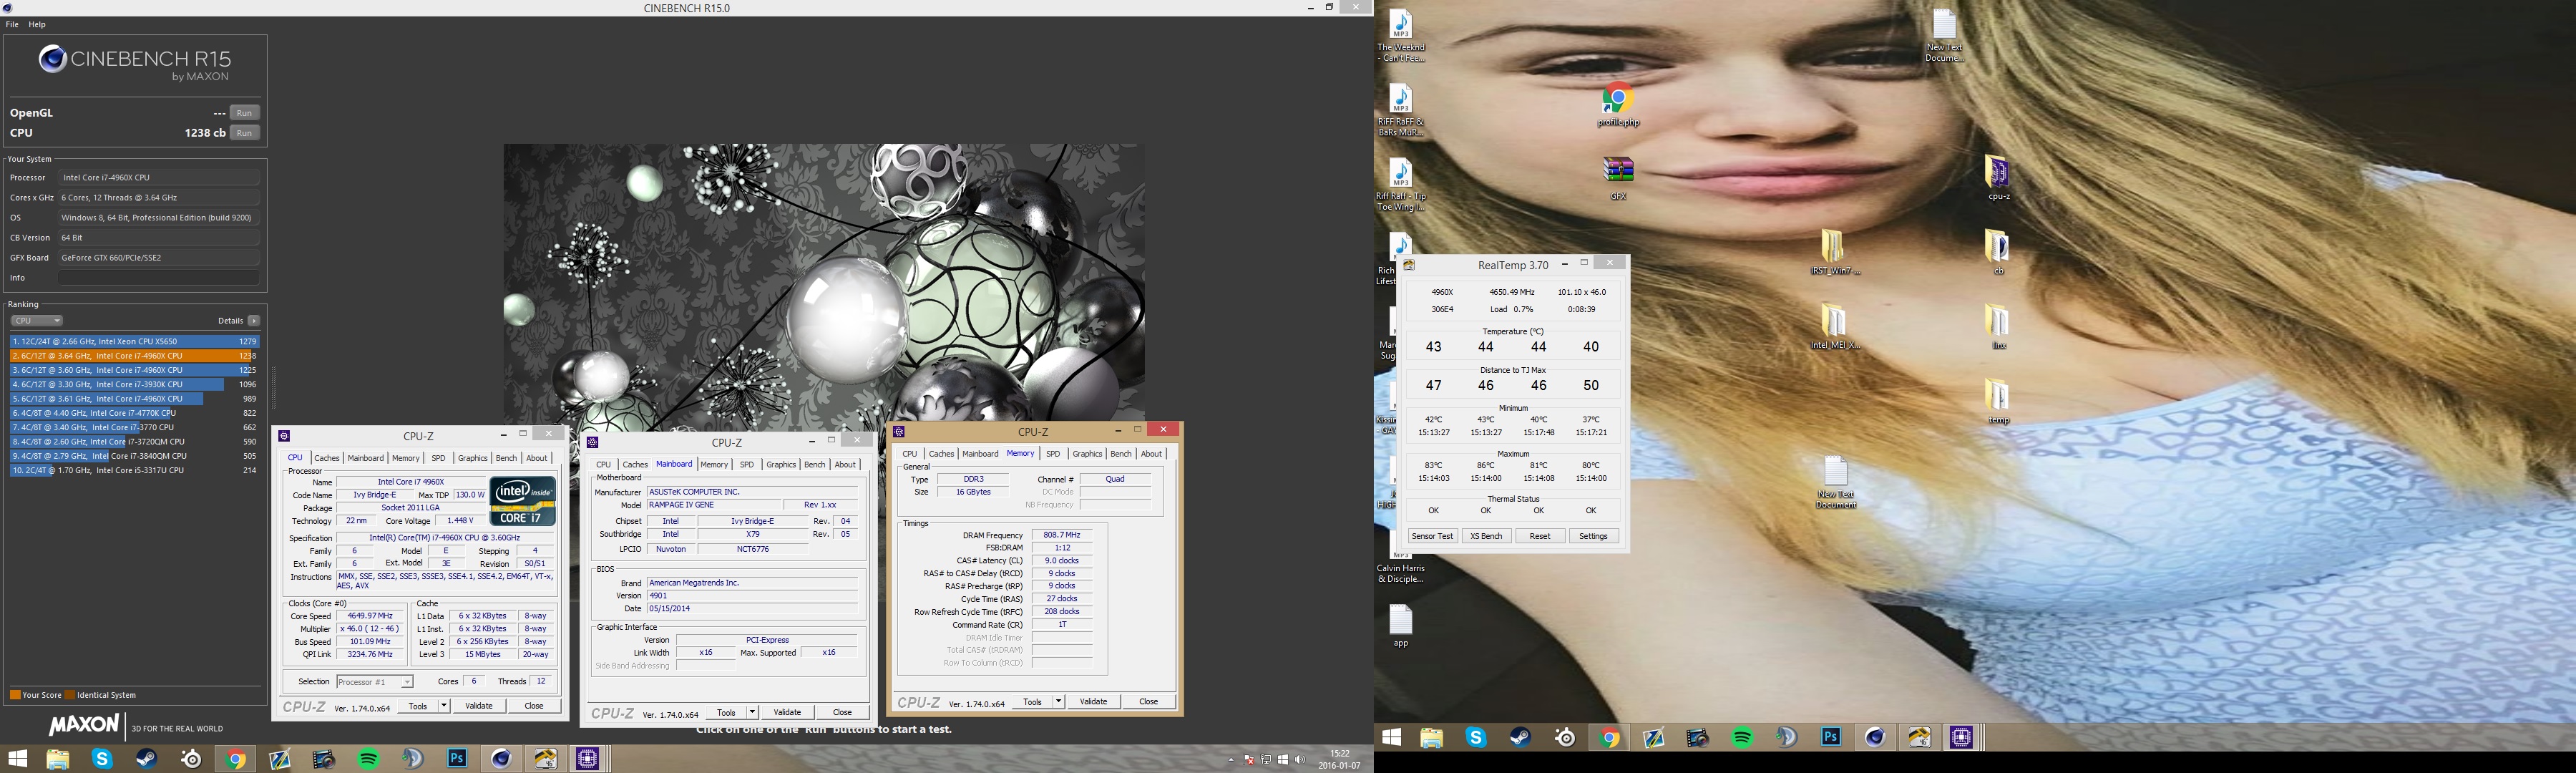Launch Steam from the primary taskbar with clock

click(x=146, y=759)
